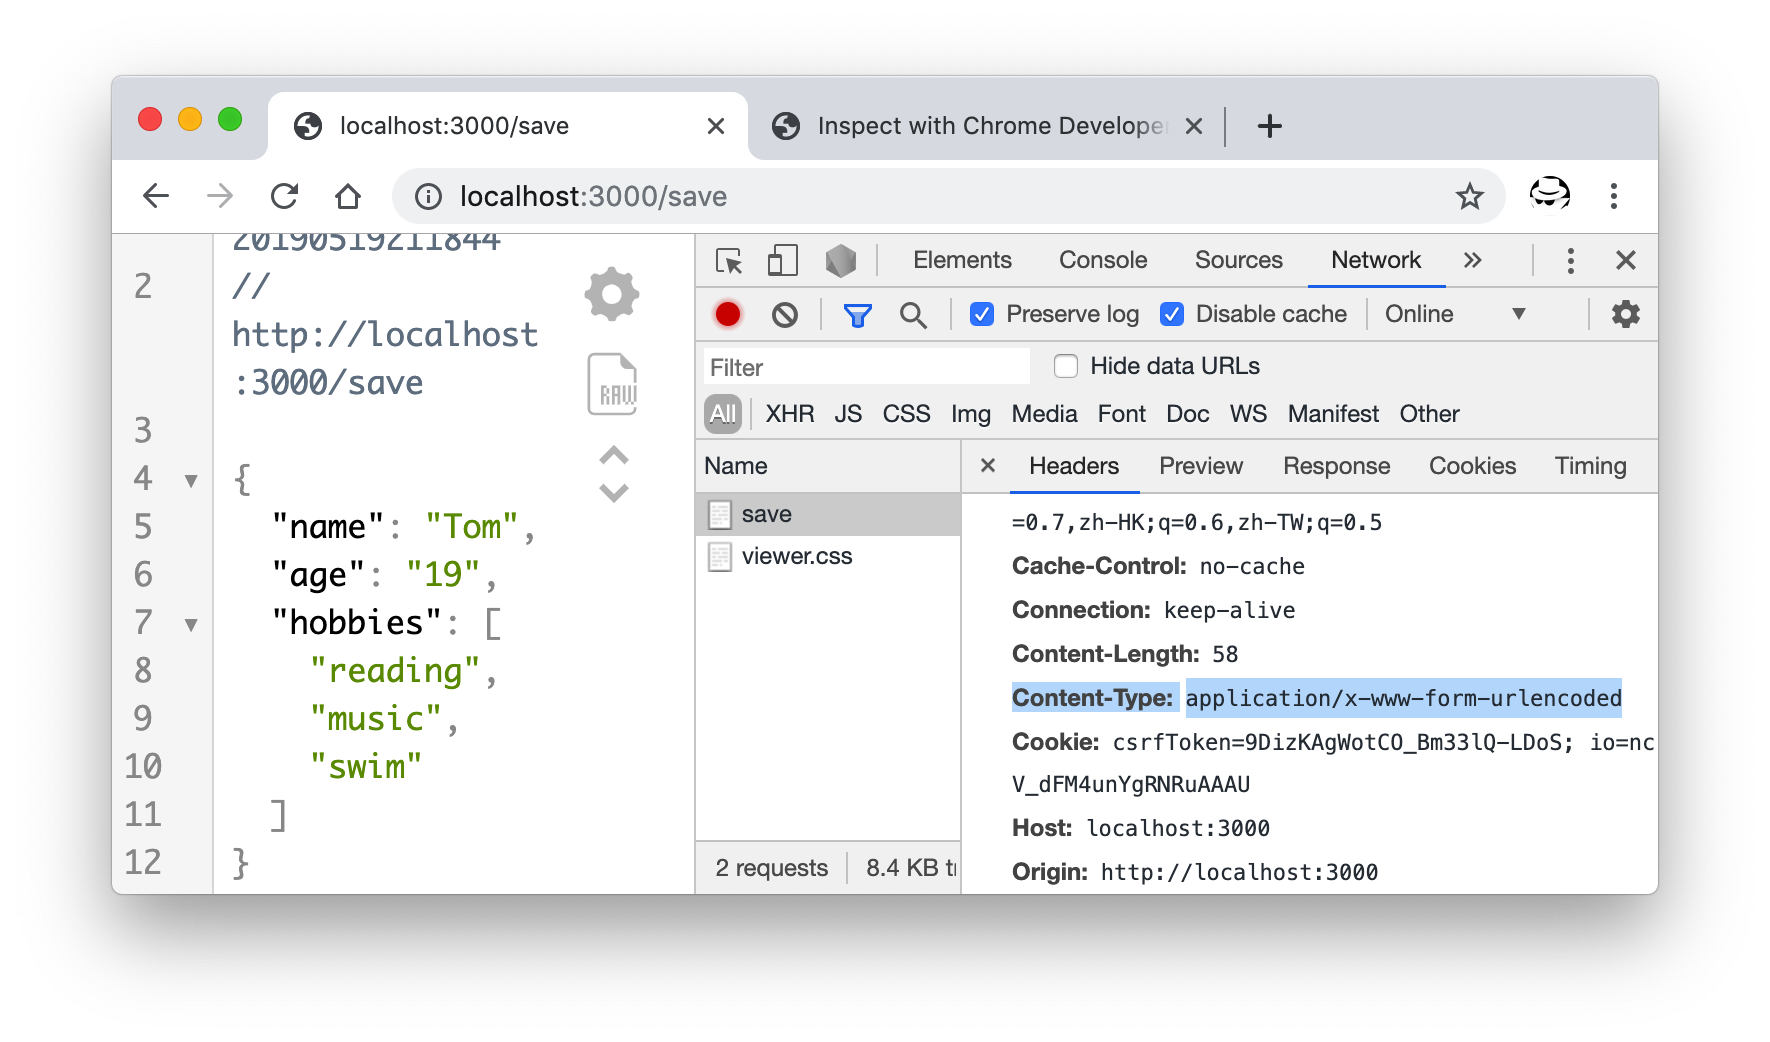The image size is (1770, 1042).
Task: Filter requests by Media
Action: pos(1044,414)
